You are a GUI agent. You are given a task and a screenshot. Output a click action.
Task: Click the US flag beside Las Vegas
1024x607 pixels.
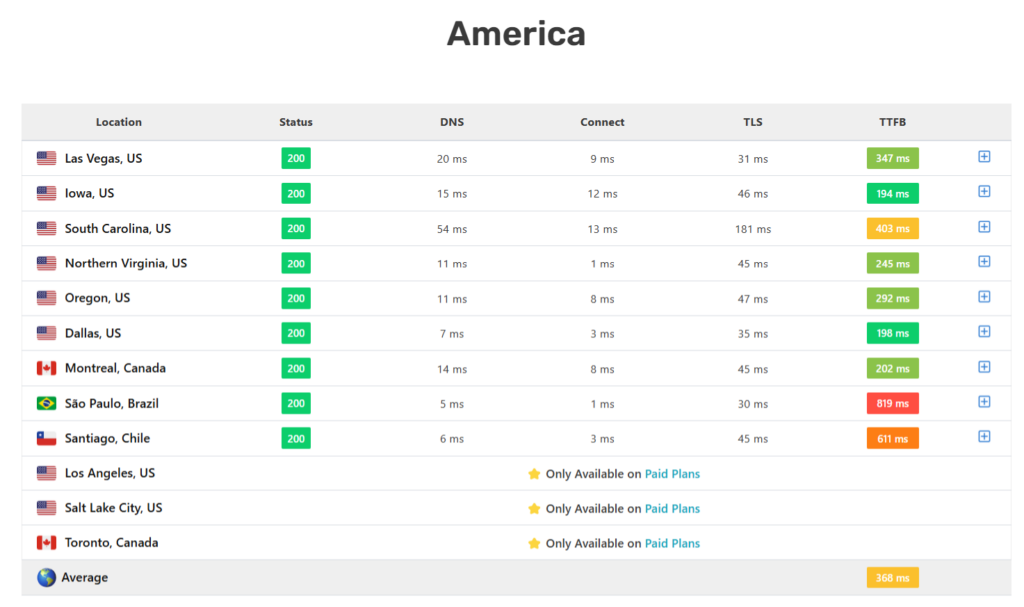(45, 158)
